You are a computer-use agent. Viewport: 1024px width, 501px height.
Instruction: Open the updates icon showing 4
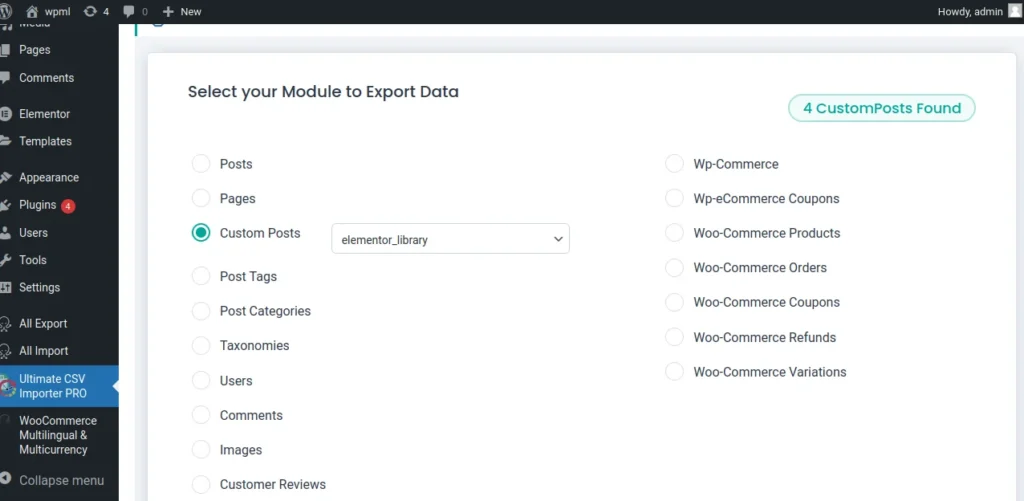click(91, 11)
